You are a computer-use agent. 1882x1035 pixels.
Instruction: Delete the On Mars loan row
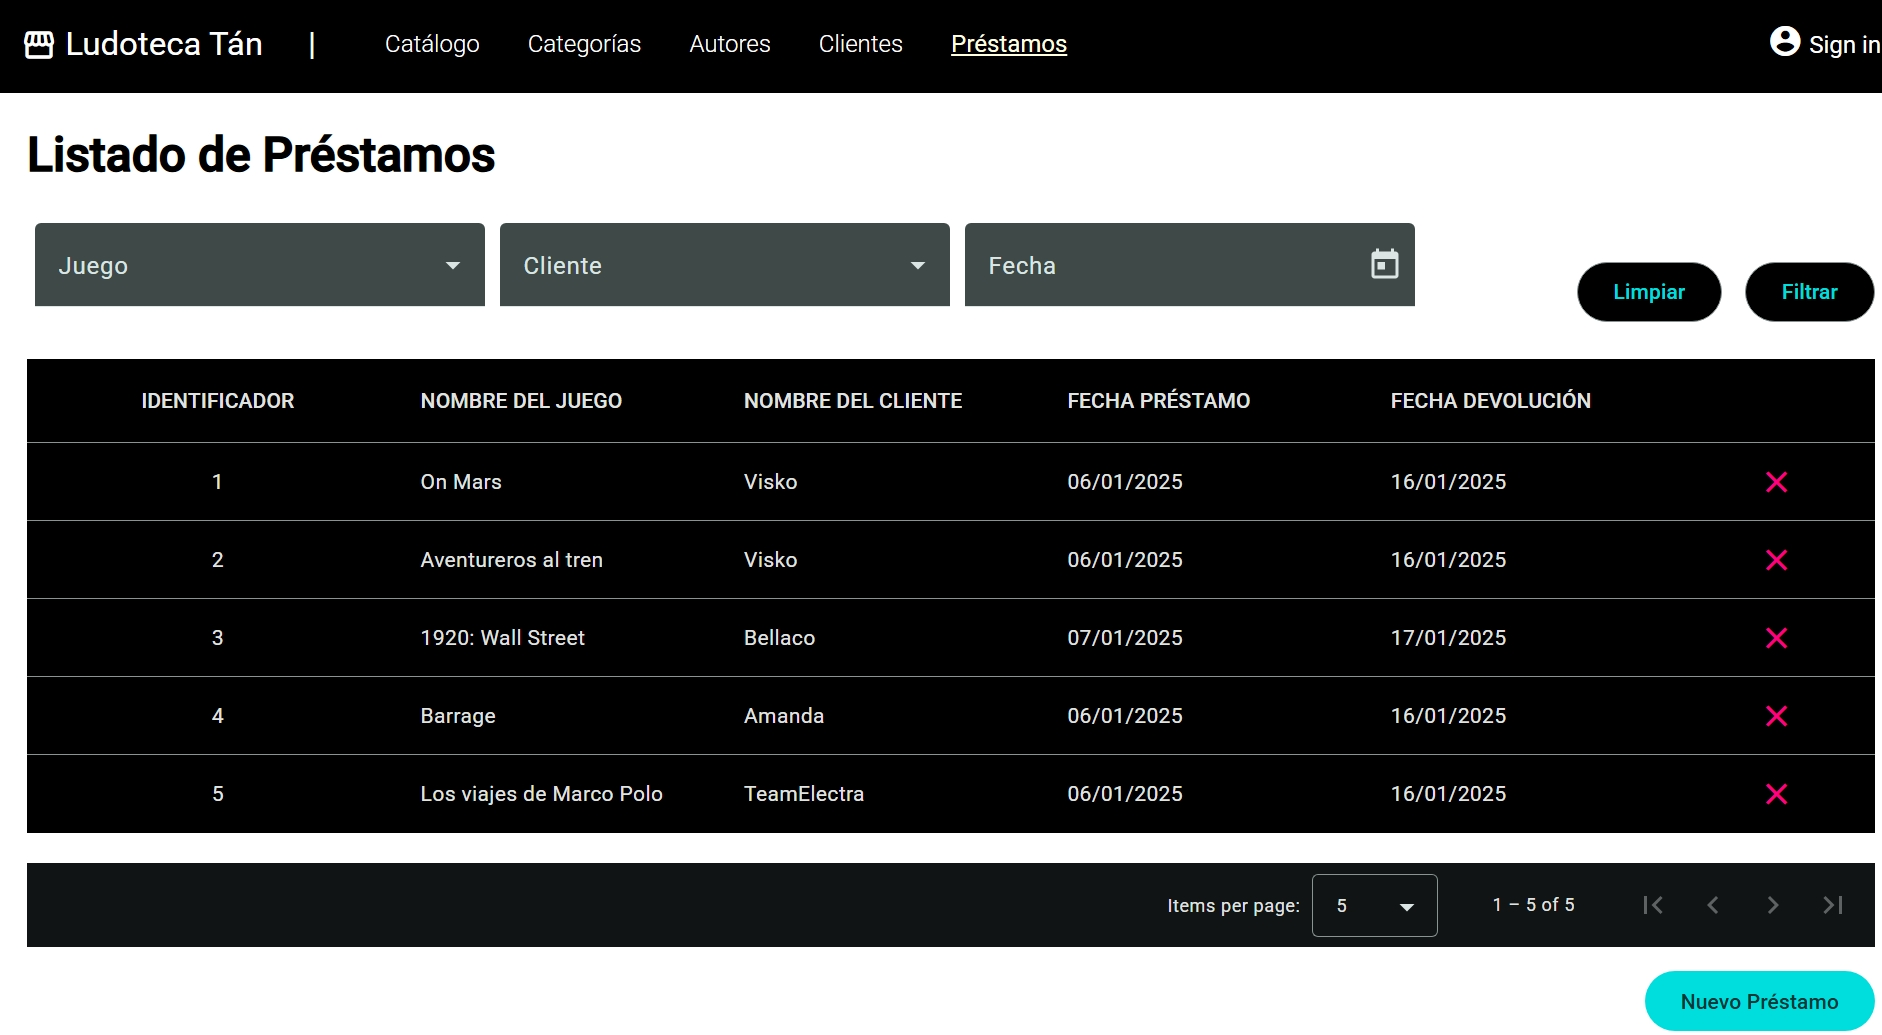[x=1776, y=482]
